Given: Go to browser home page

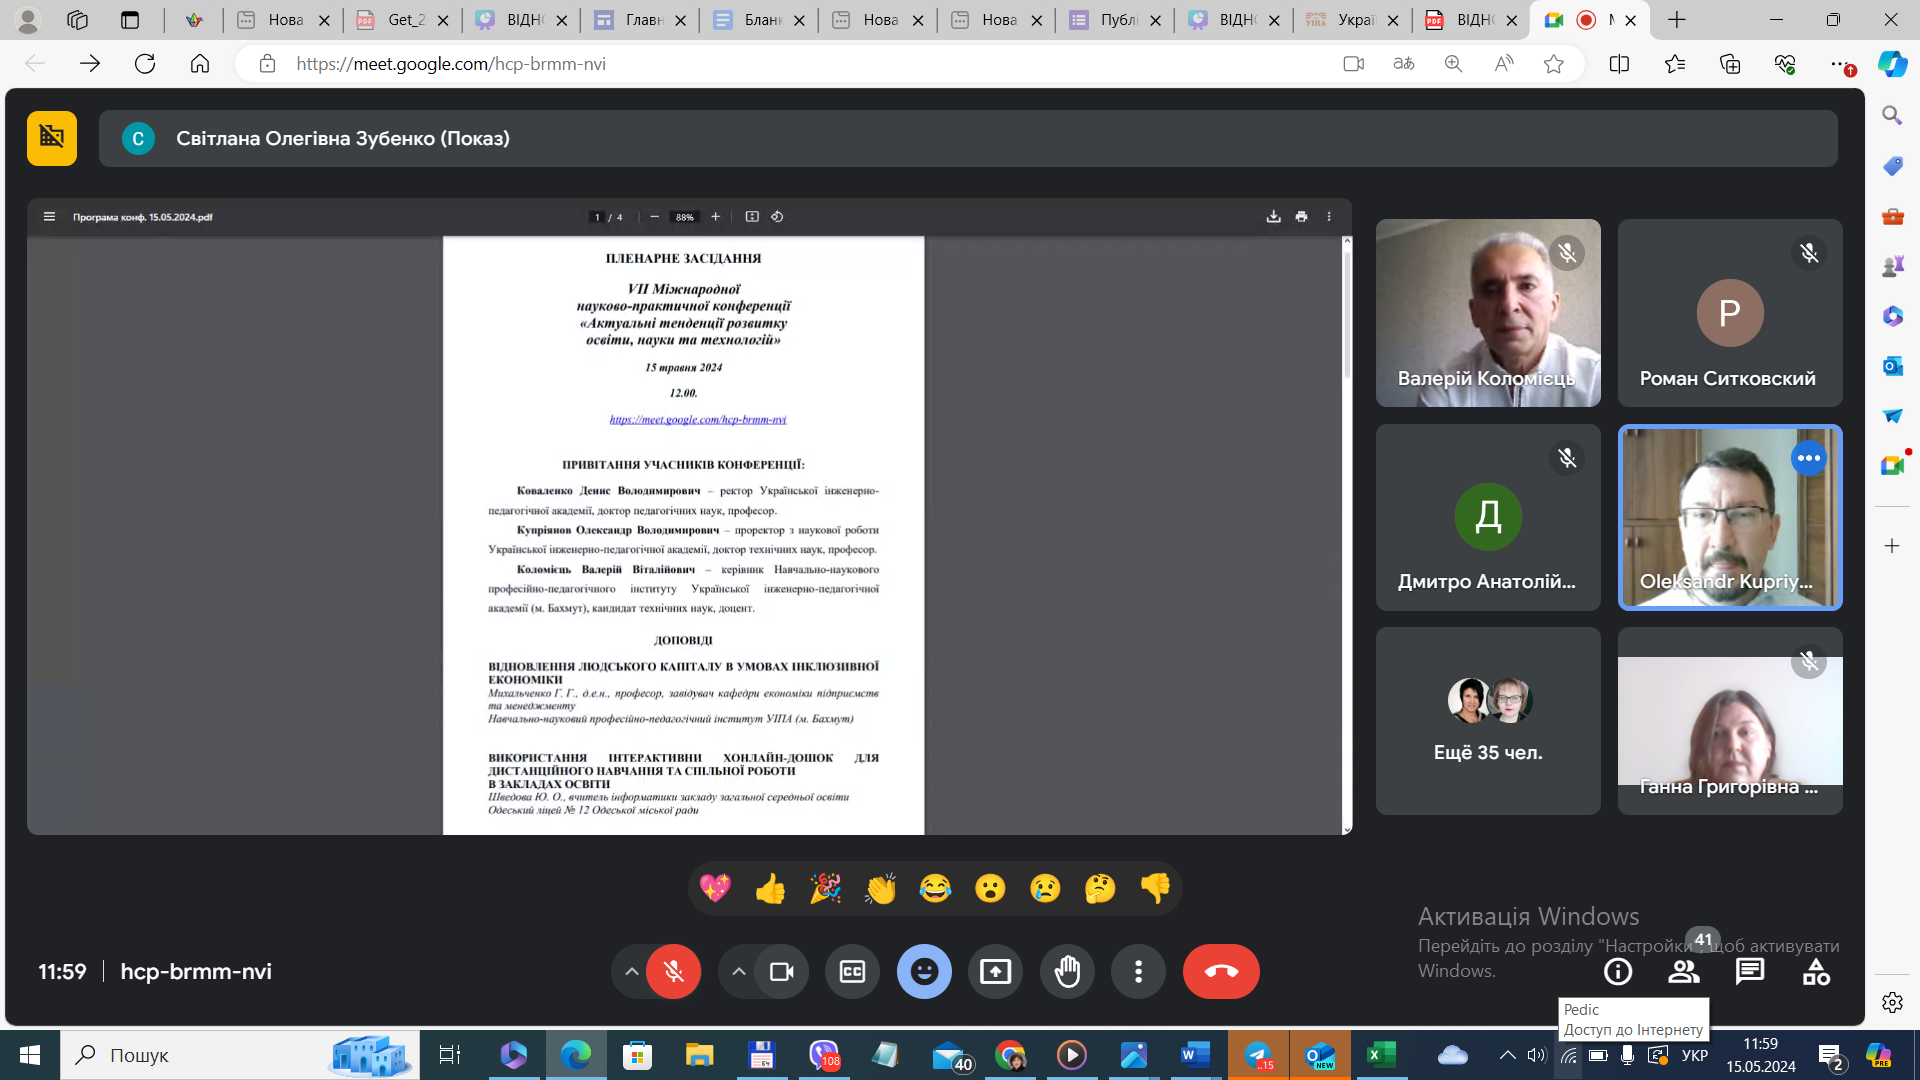Looking at the screenshot, I should [200, 64].
